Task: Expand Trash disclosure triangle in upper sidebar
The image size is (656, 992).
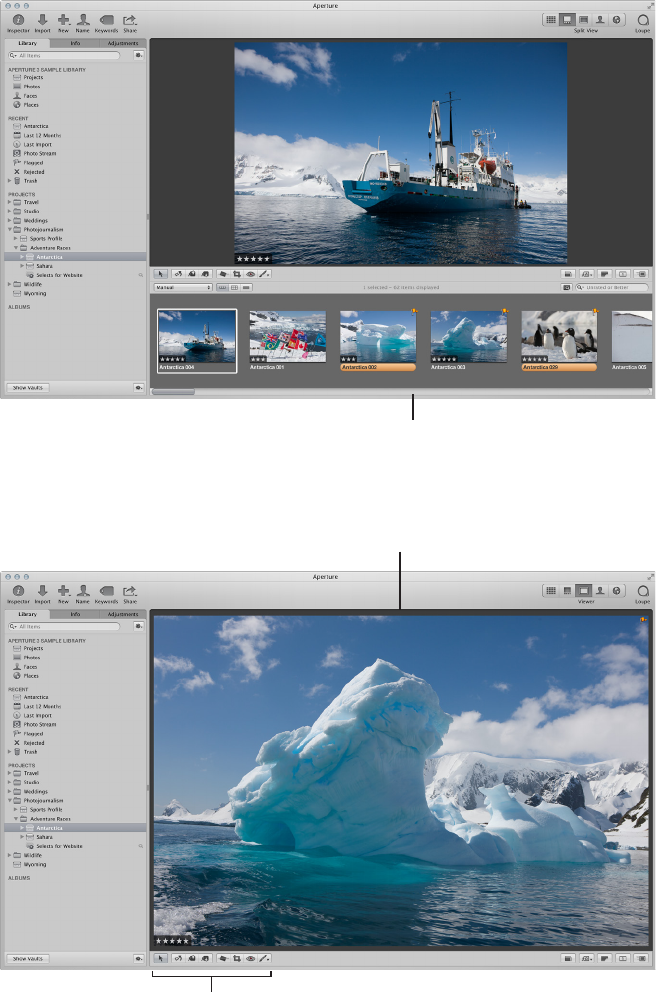Action: tap(9, 181)
